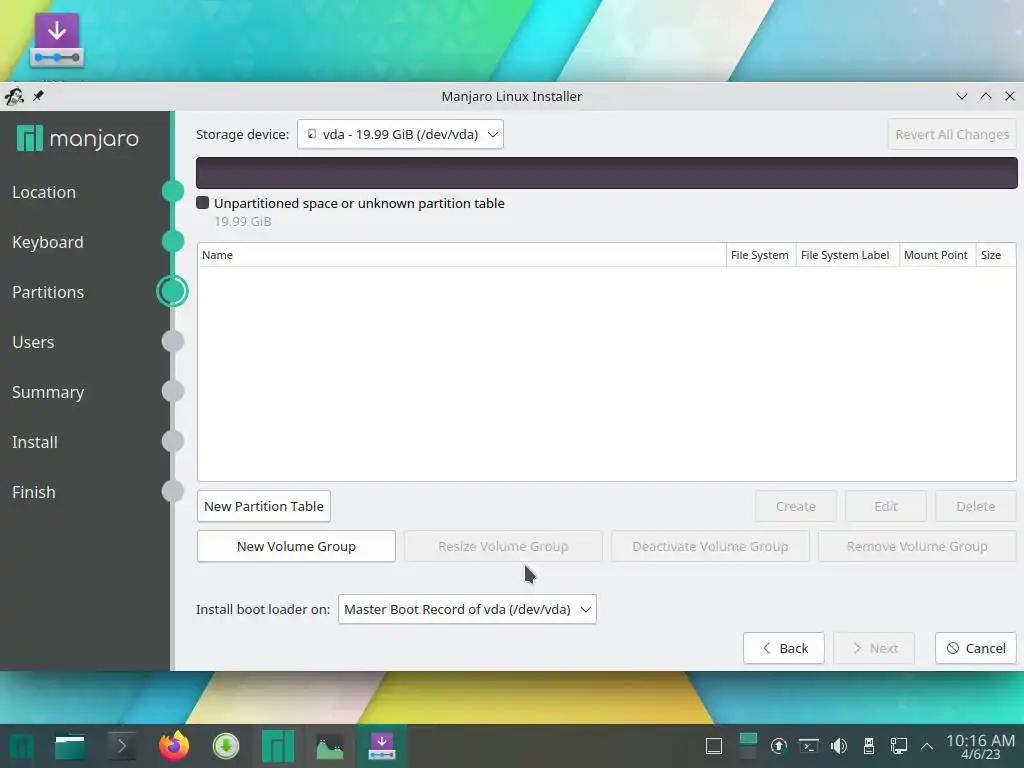Click the Manjaro logo in the sidebar
Viewport: 1024px width, 768px height.
(x=78, y=138)
